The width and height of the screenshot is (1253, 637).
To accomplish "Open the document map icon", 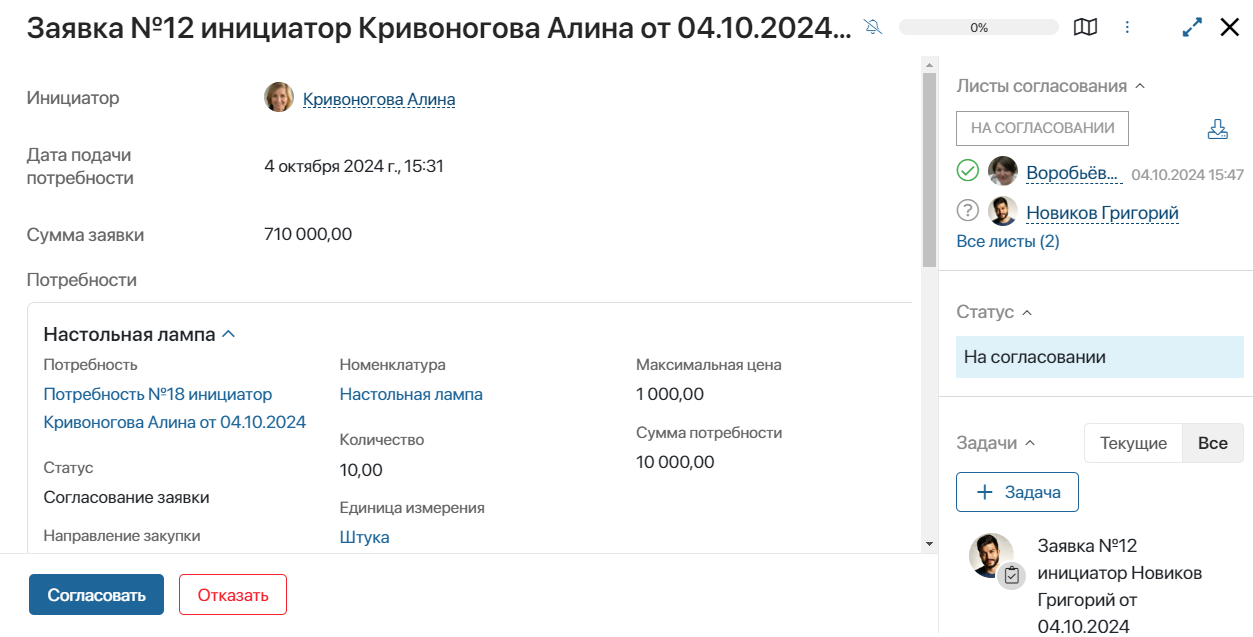I will click(x=1084, y=27).
